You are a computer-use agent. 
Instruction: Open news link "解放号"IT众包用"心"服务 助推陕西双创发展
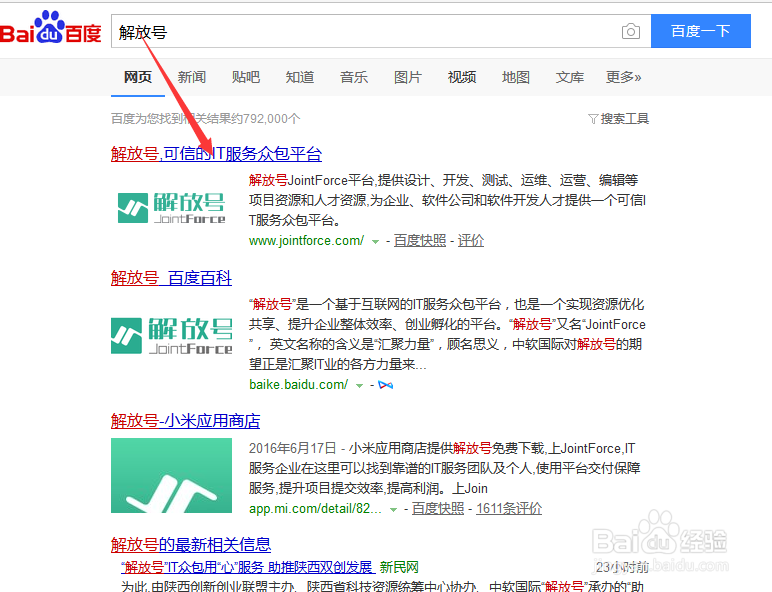(248, 567)
